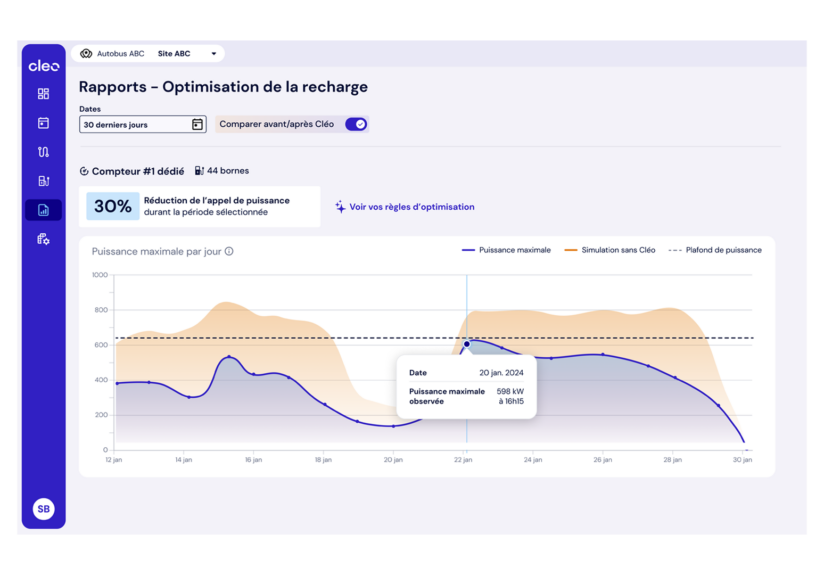Image resolution: width=825 pixels, height=575 pixels.
Task: Click the routes icon in sidebar
Action: [x=43, y=152]
